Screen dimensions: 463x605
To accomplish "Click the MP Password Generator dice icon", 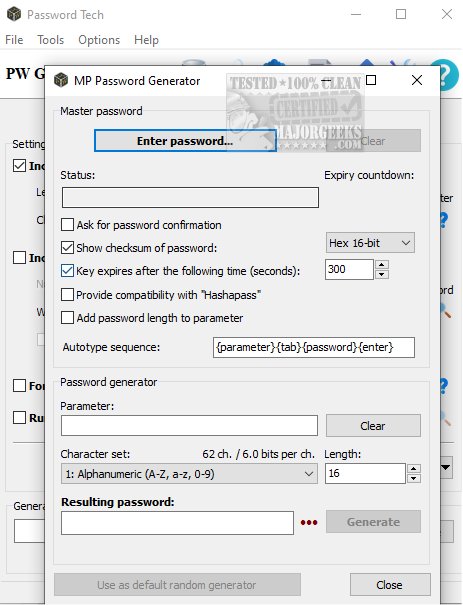I will tap(61, 80).
